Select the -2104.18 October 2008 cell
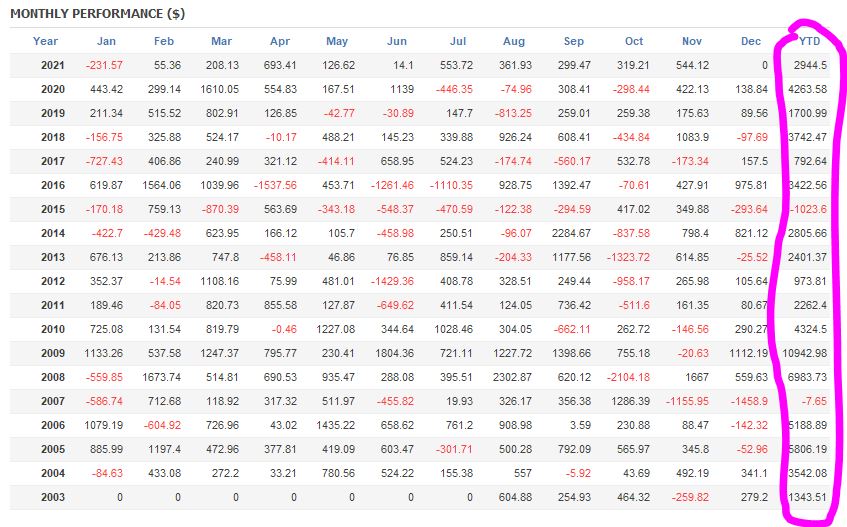Viewport: 847px width, 527px height. (x=628, y=377)
